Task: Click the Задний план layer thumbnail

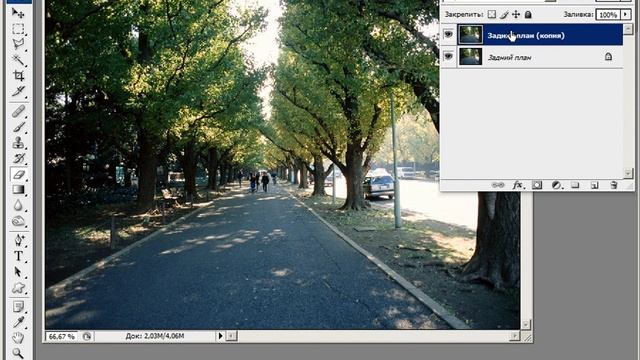Action: click(470, 56)
